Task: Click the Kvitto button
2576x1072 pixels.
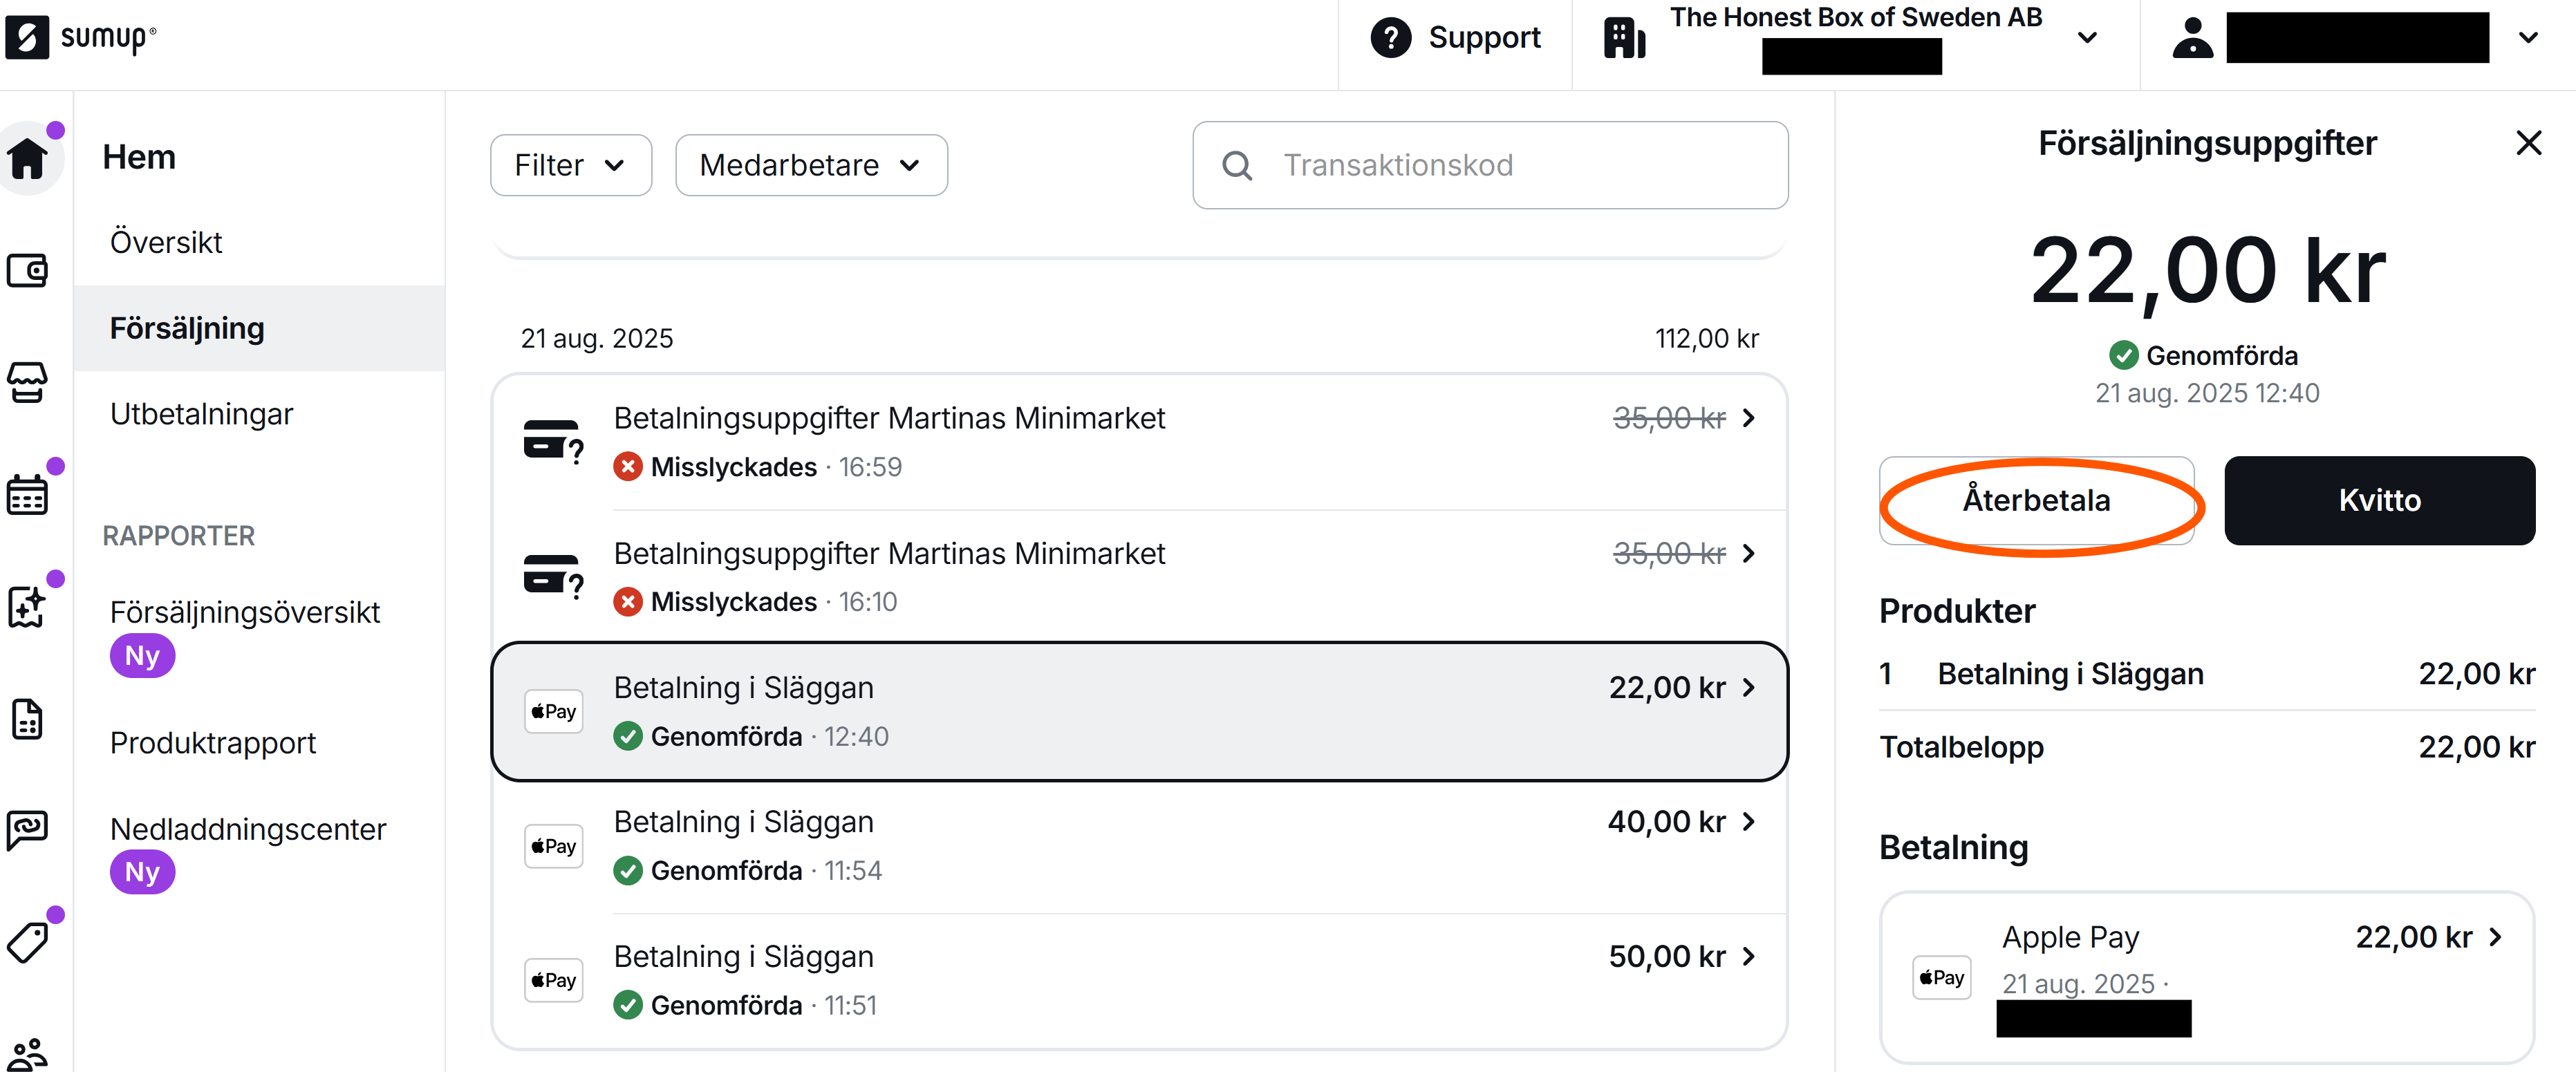Action: (x=2379, y=500)
